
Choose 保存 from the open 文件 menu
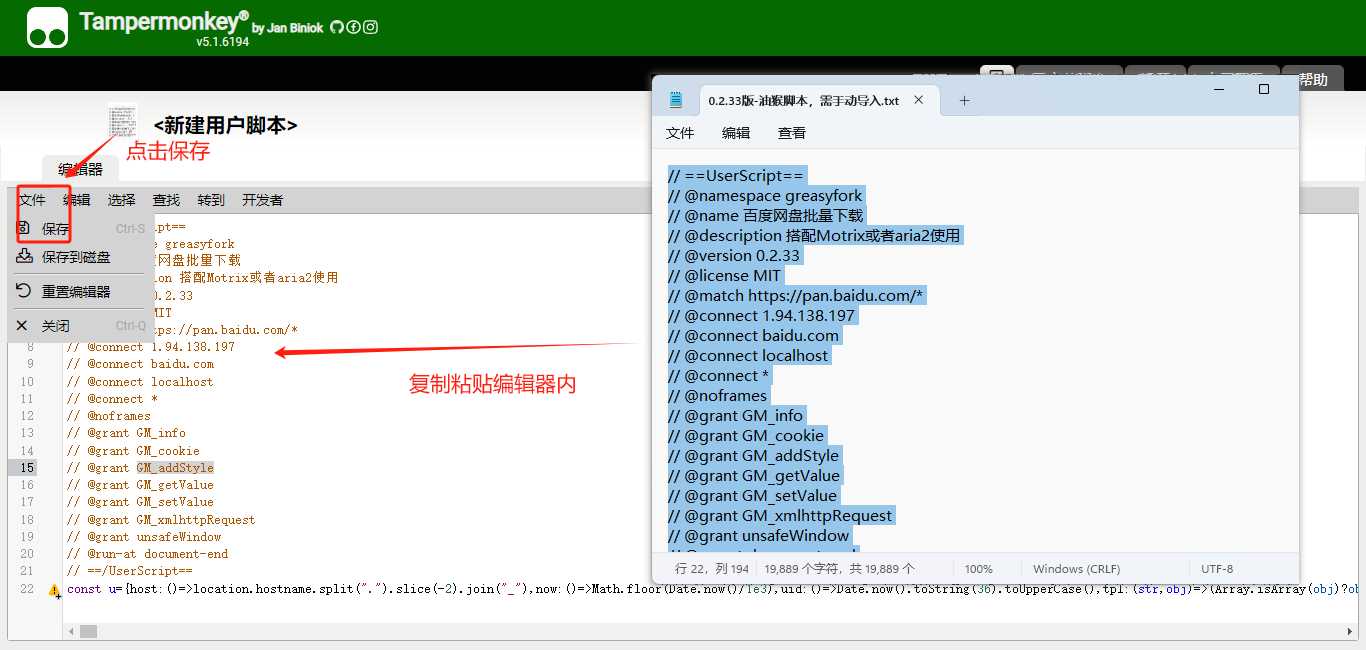(x=82, y=229)
